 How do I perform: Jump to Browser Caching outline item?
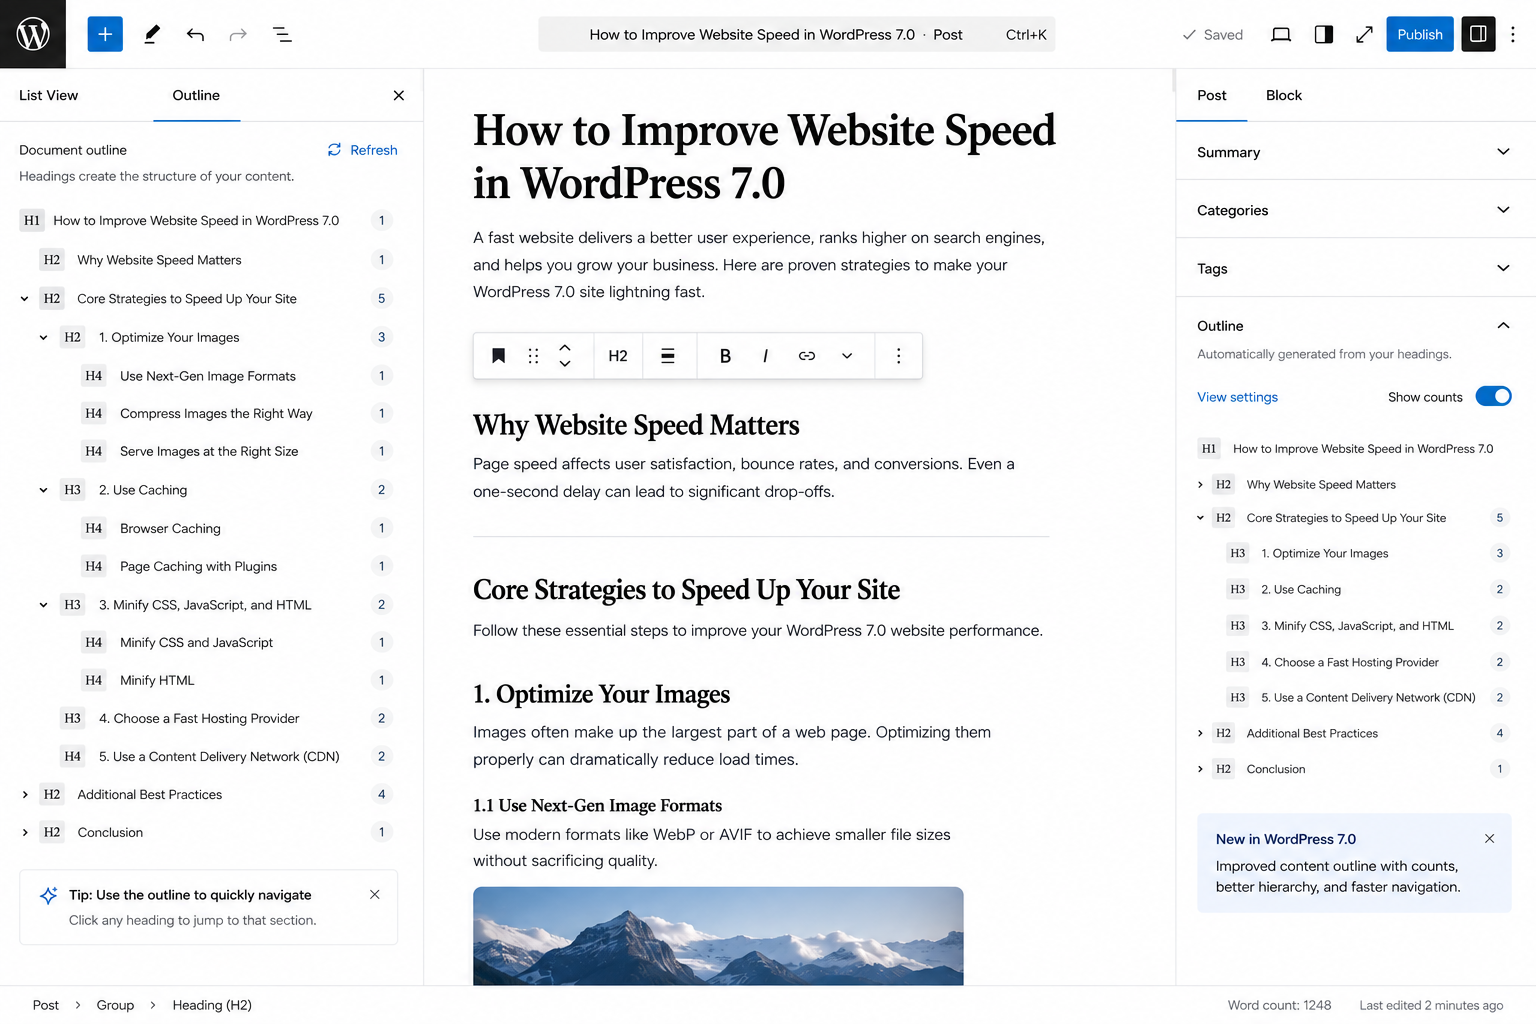click(170, 528)
